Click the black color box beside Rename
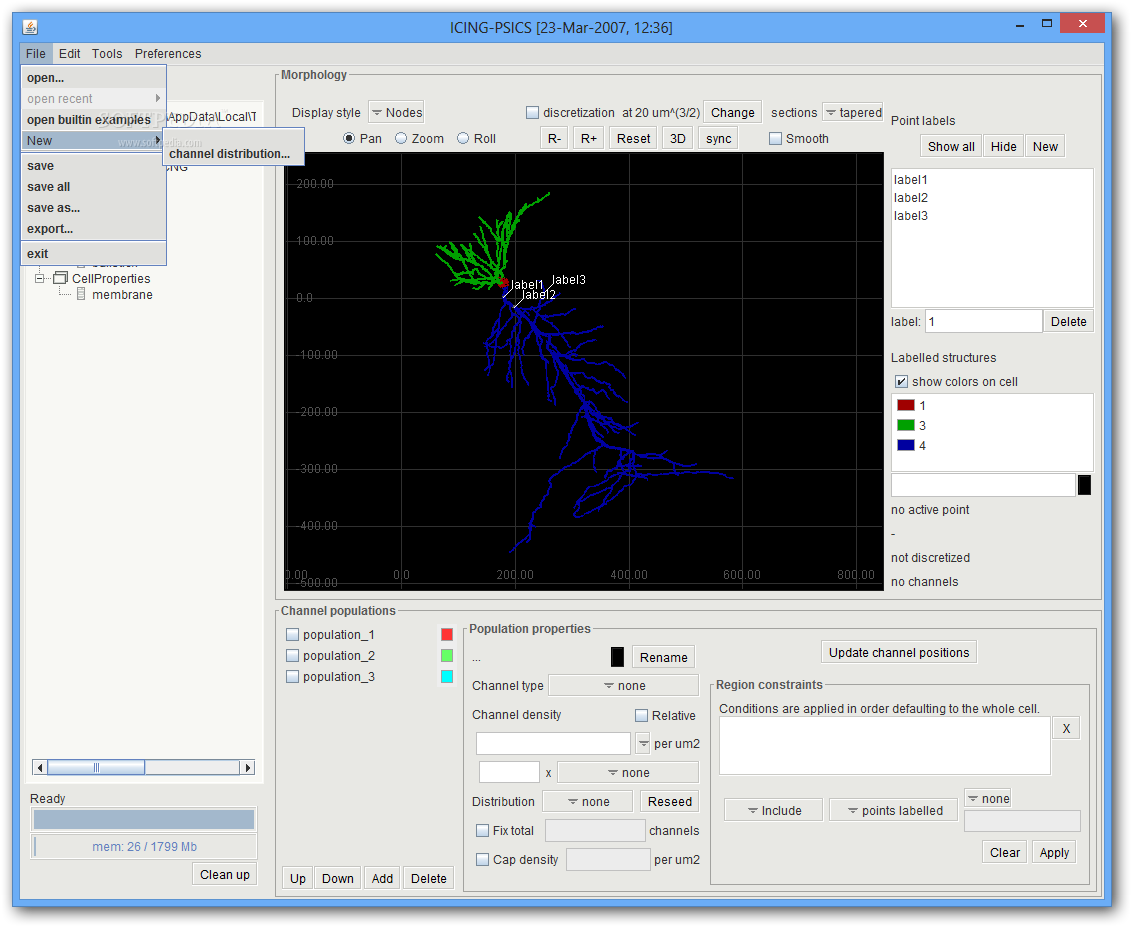 coord(617,657)
